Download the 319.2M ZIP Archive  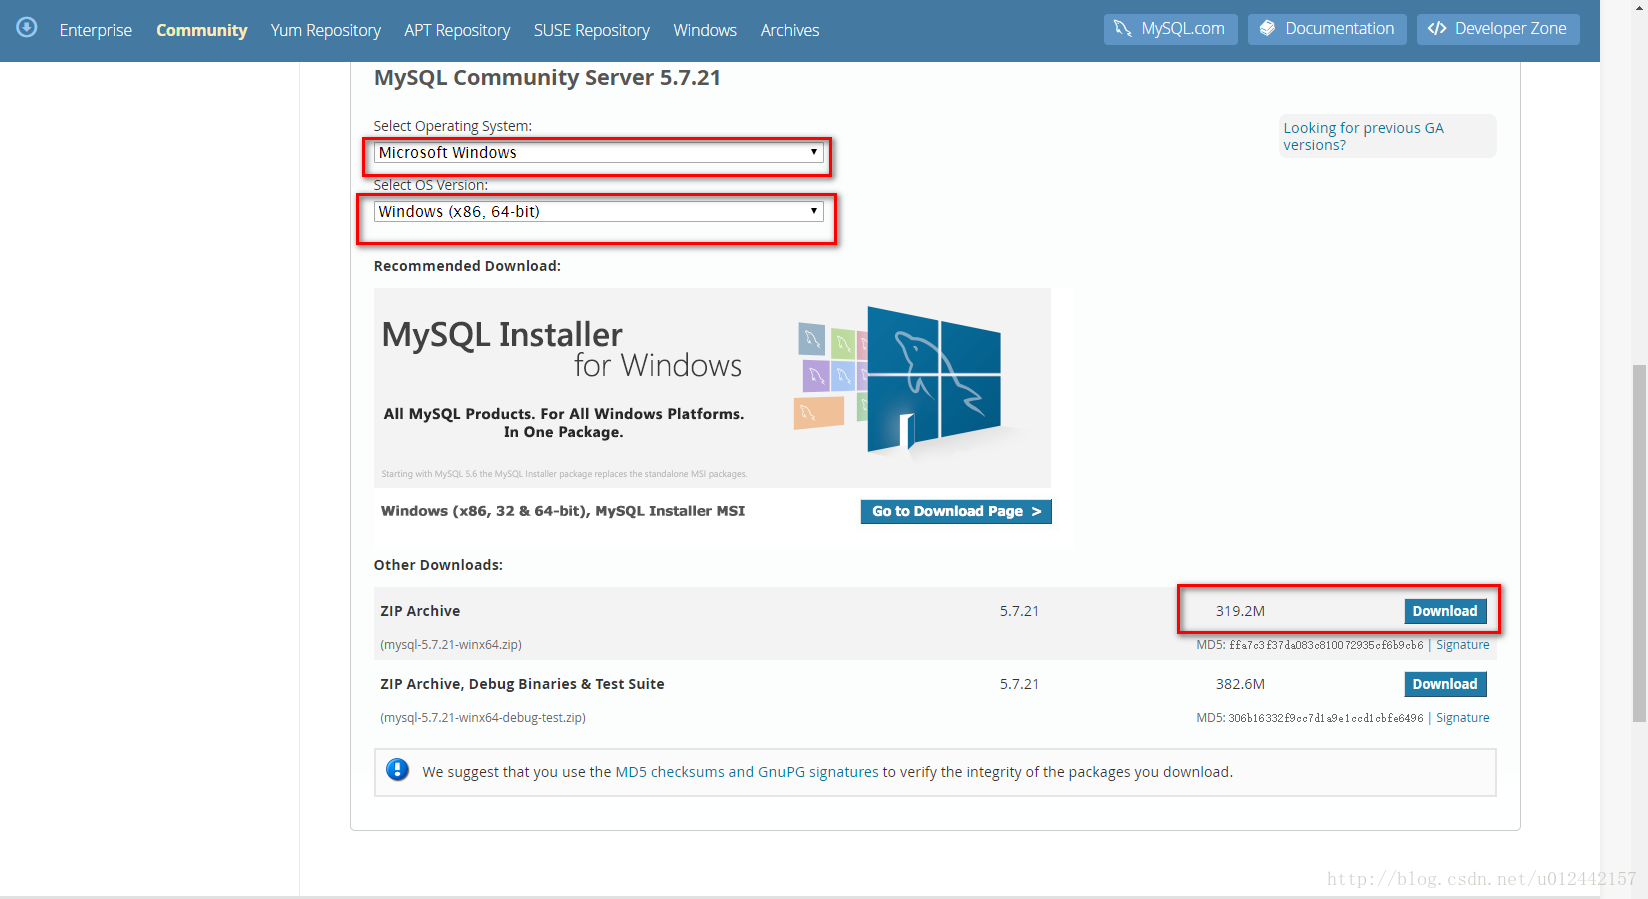pyautogui.click(x=1445, y=611)
